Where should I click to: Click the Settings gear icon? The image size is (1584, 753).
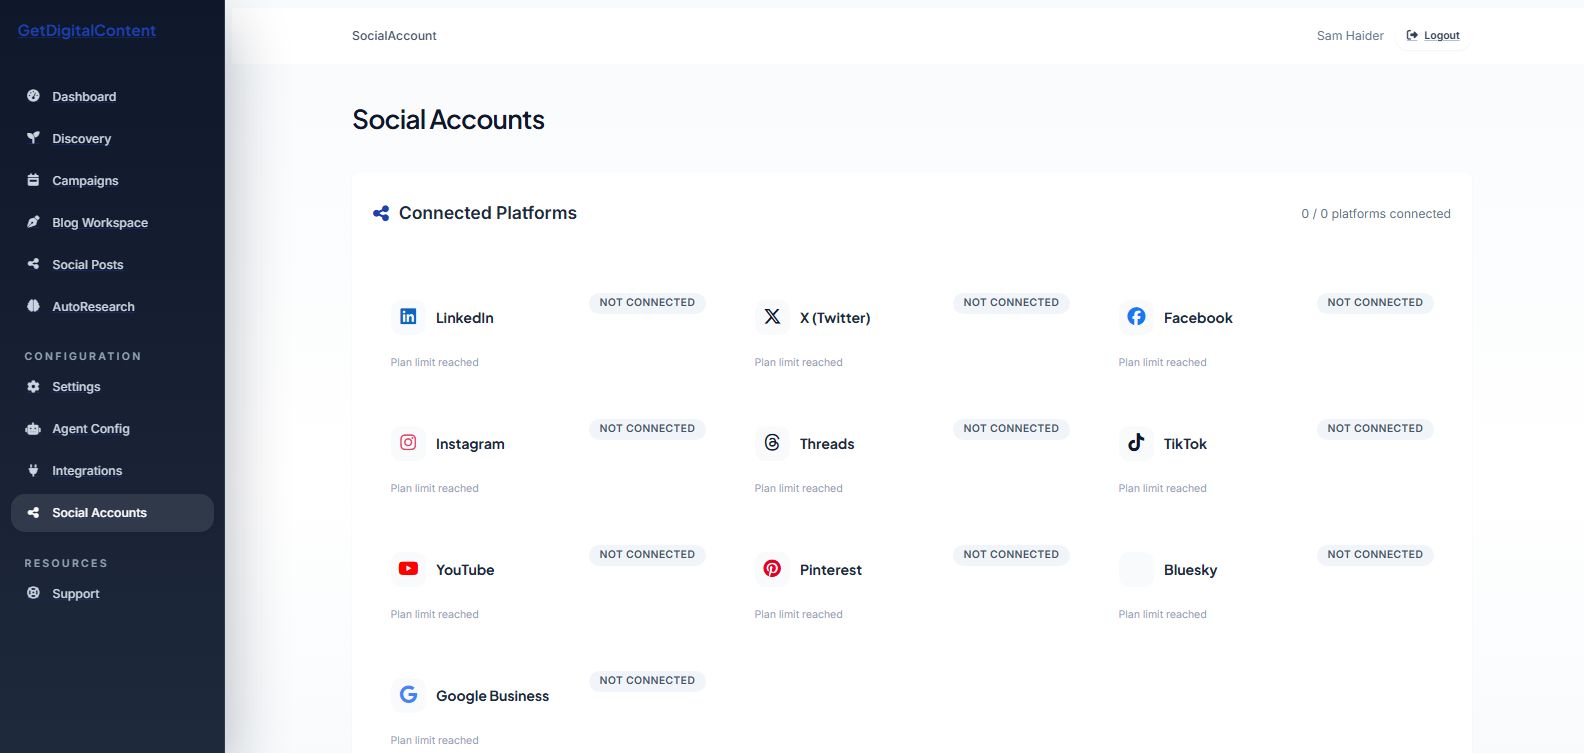pos(33,386)
